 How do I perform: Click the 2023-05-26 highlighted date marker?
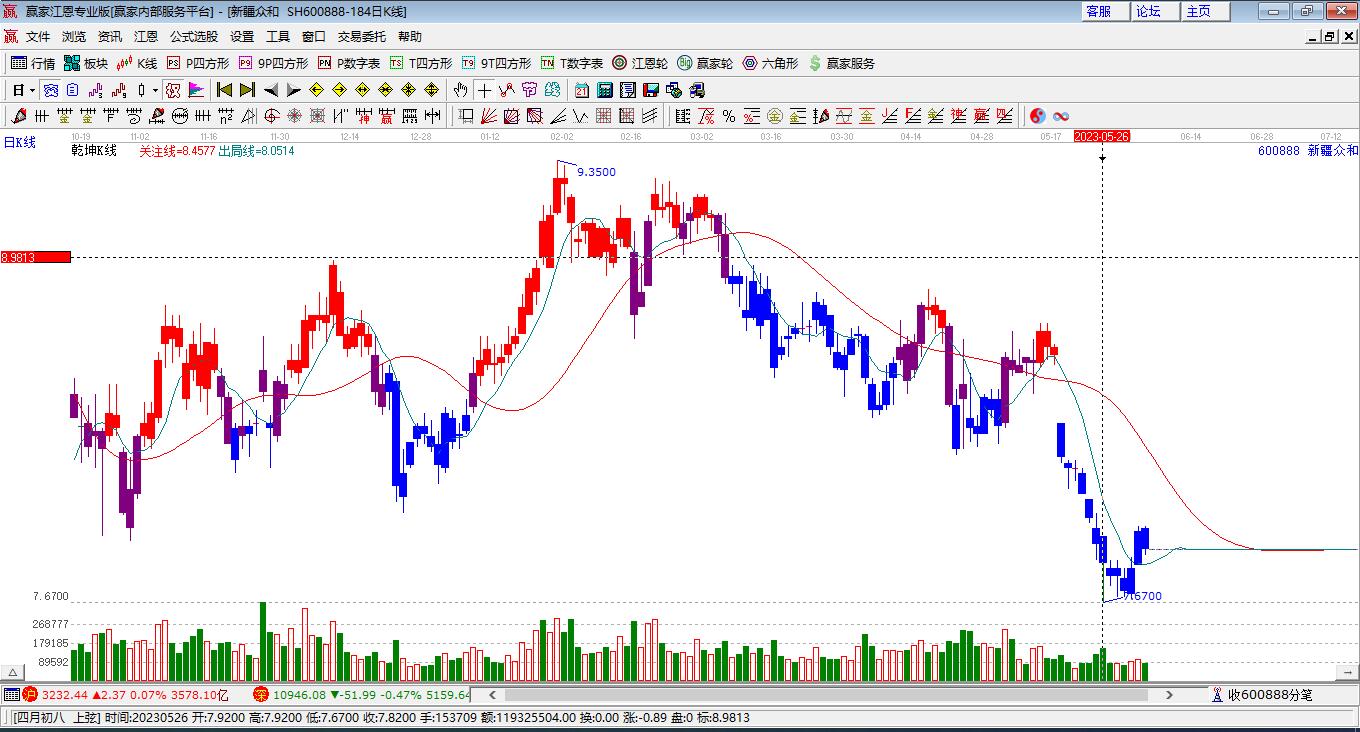1101,136
